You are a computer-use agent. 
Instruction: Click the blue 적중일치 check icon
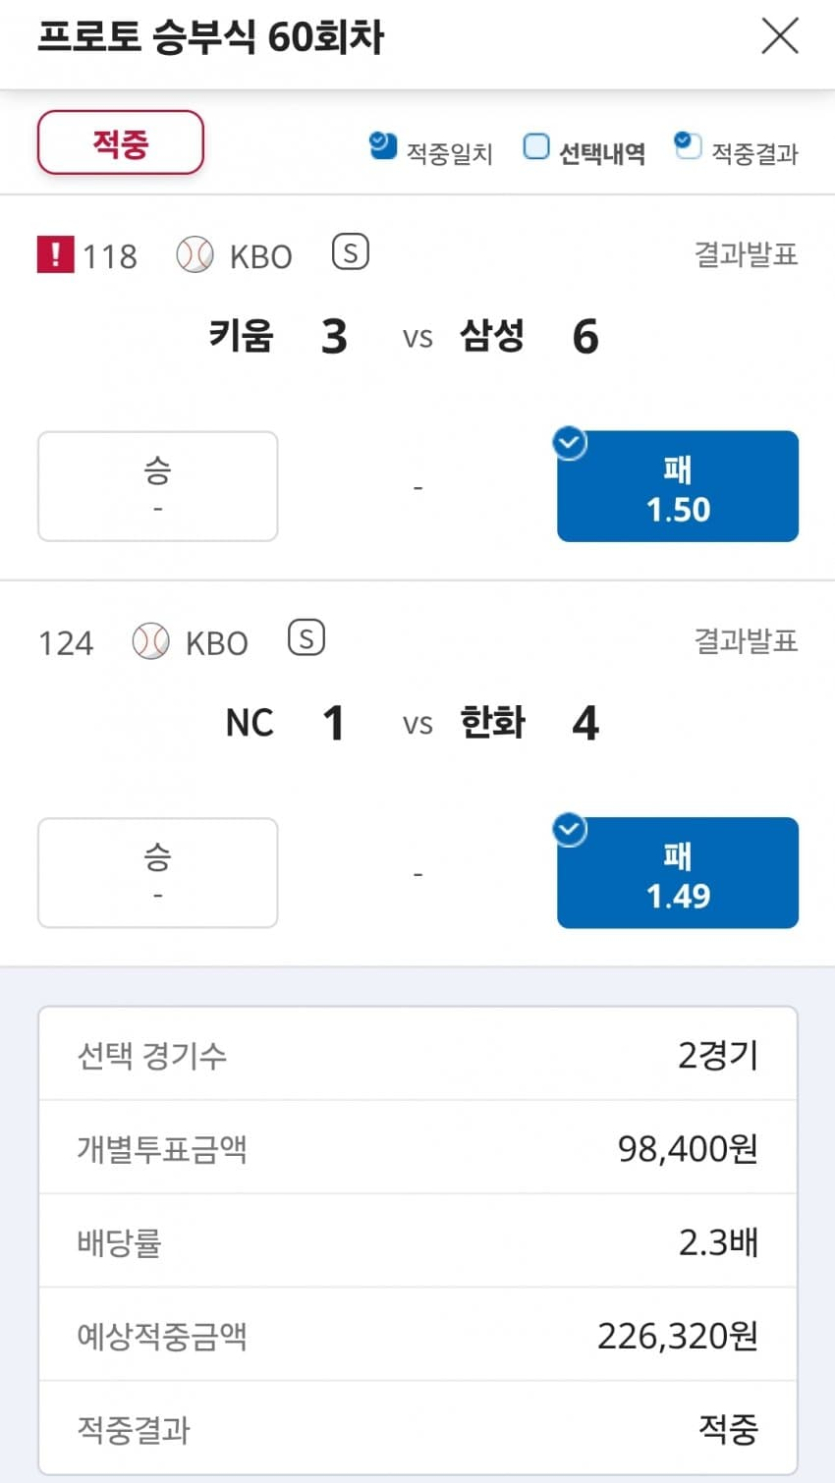pos(377,143)
